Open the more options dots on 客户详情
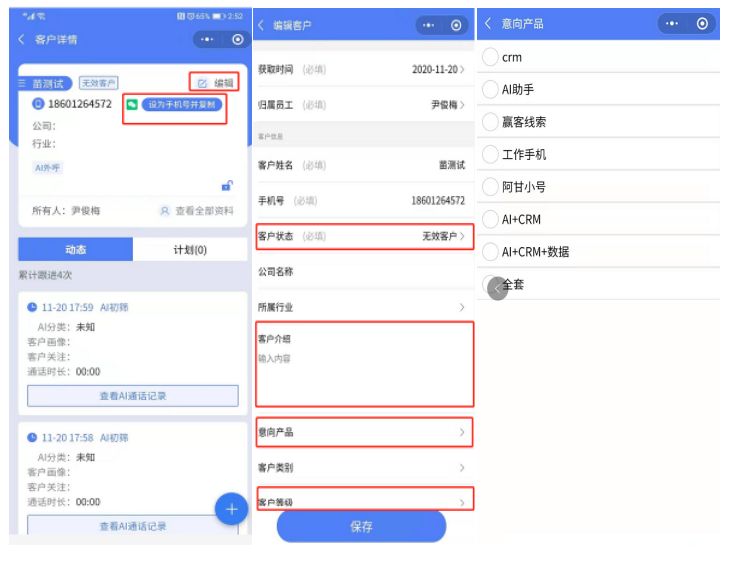Viewport: 743px width, 561px height. [207, 39]
